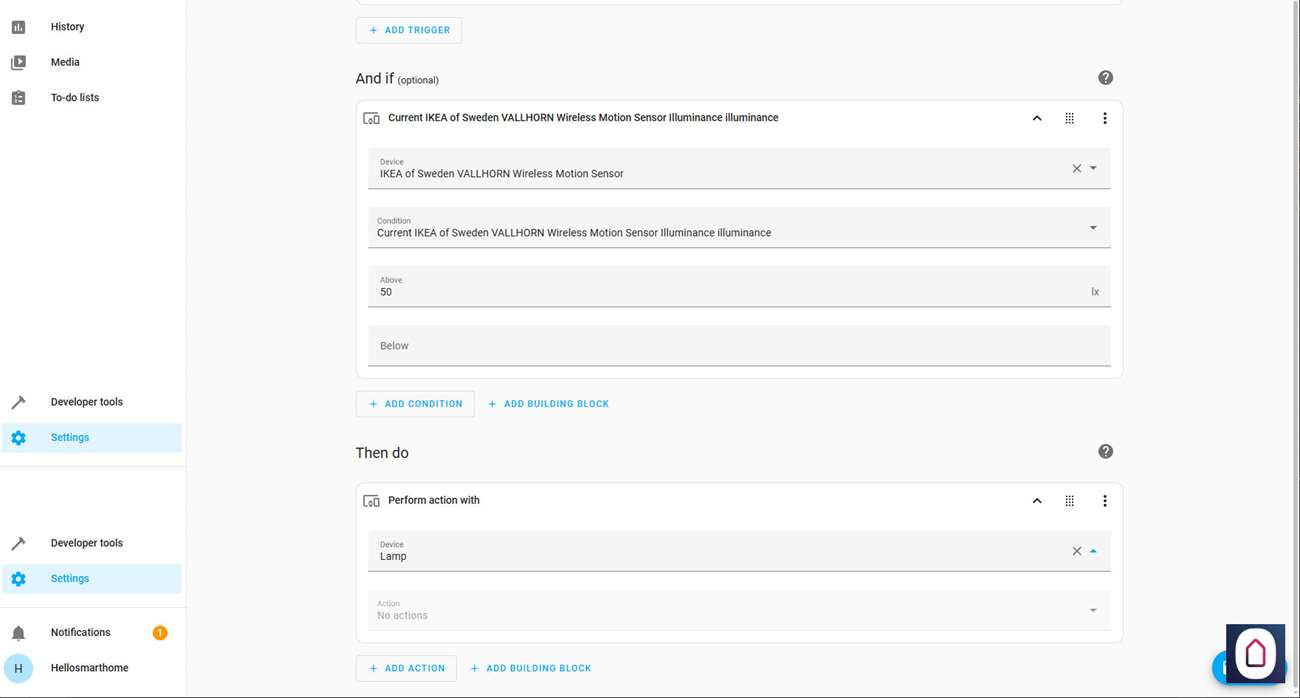Collapse the illuminance condition card
The width and height of the screenshot is (1300, 698).
(x=1037, y=118)
